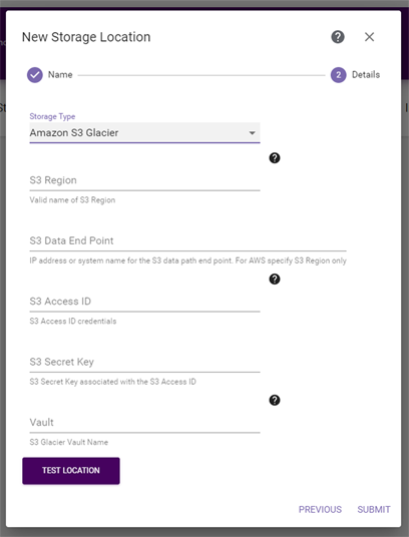
Task: Focus the Vault name input field
Action: [145, 423]
